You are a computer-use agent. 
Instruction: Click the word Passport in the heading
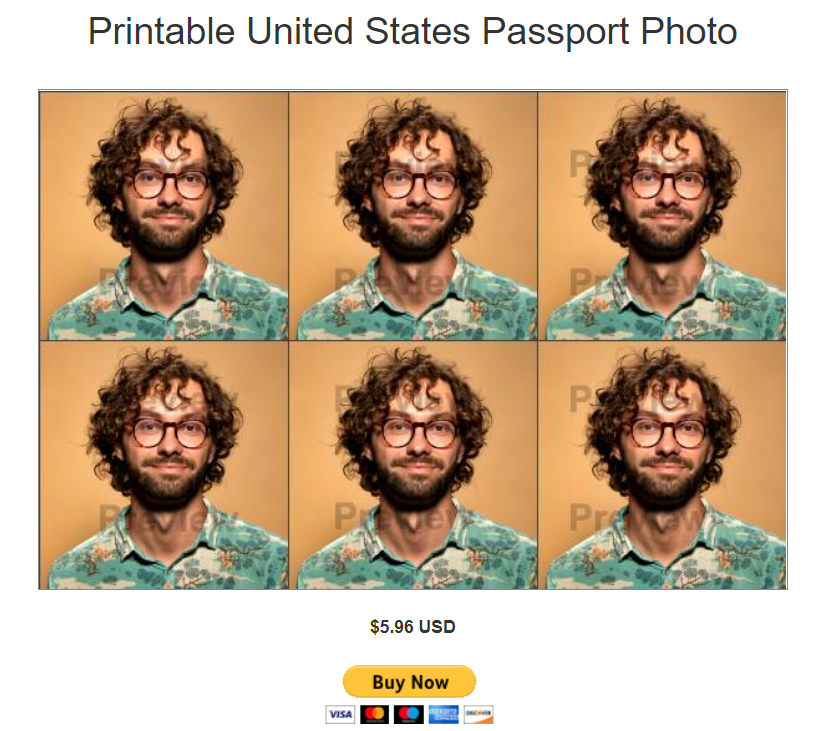pos(555,31)
